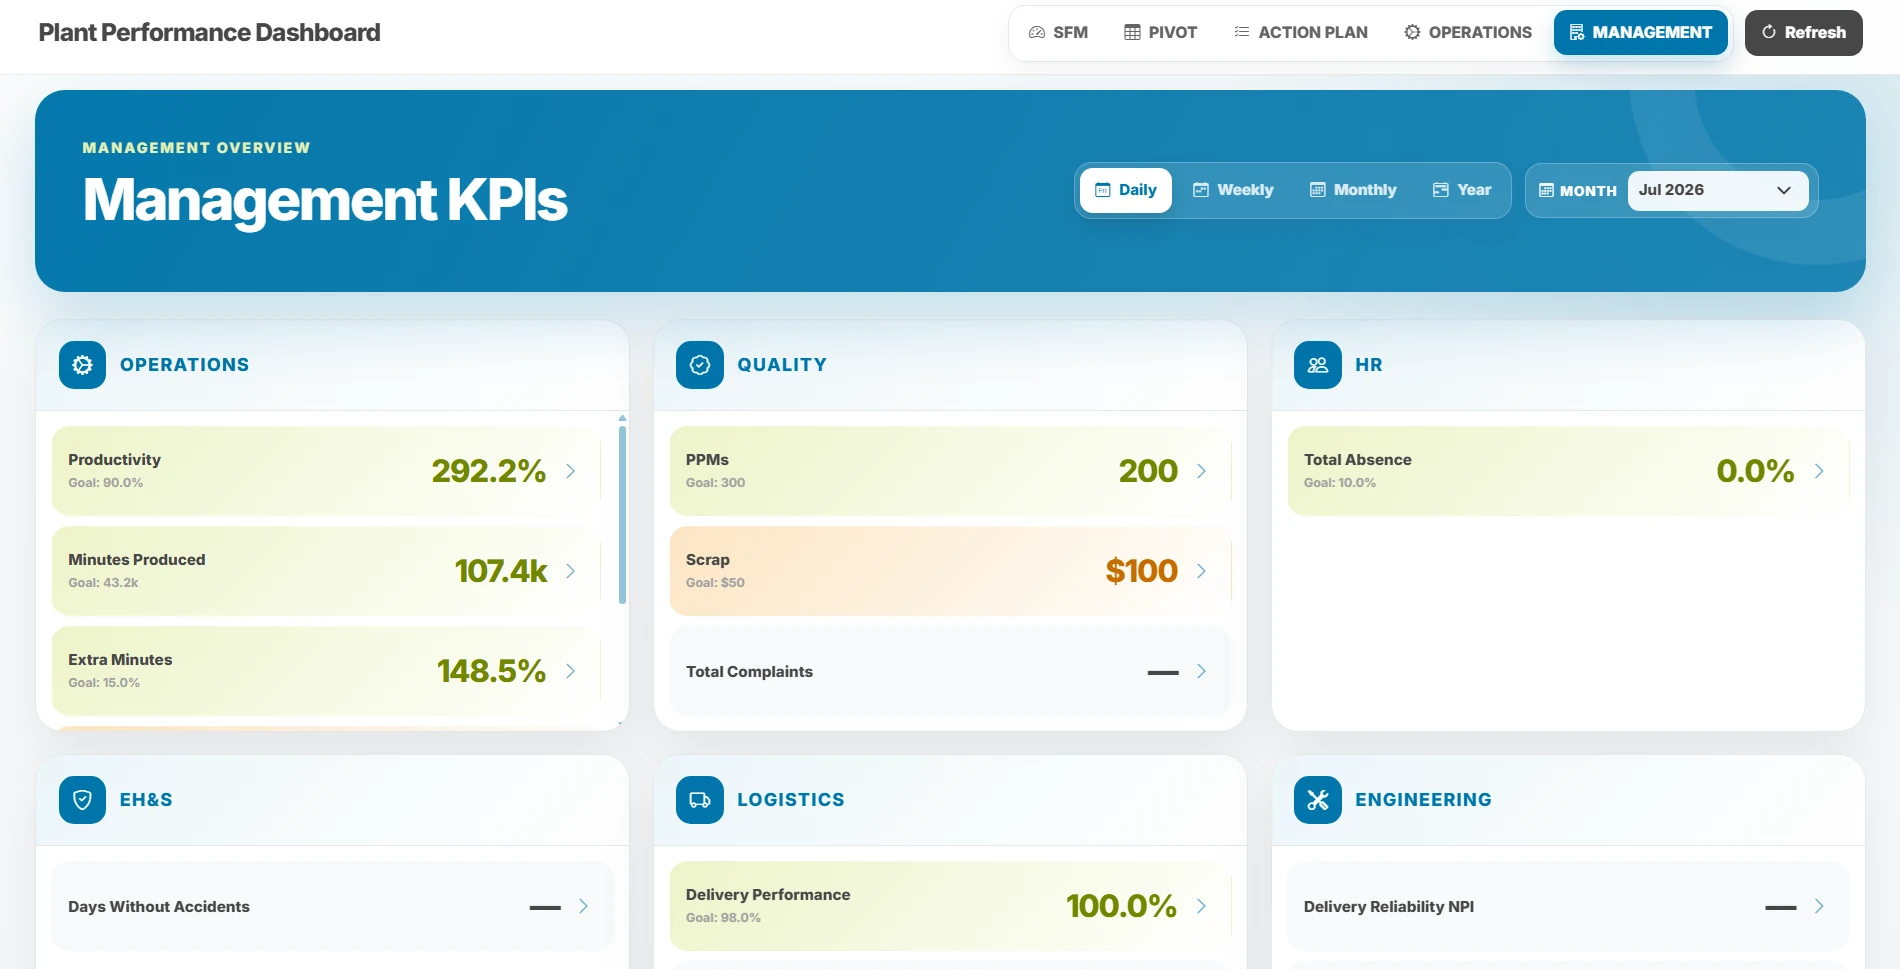Switch to Year view

point(1462,190)
